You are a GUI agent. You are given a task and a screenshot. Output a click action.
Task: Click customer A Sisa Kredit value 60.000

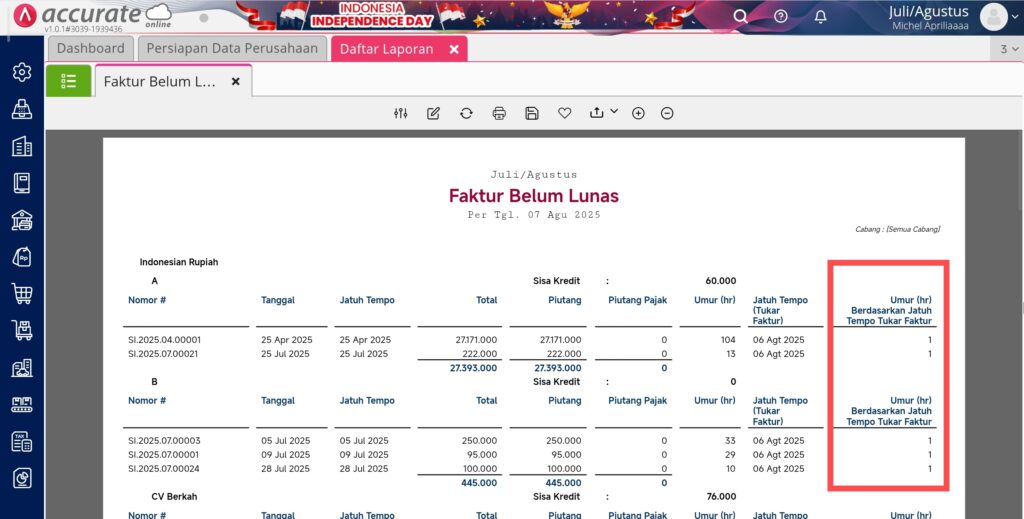(x=720, y=281)
